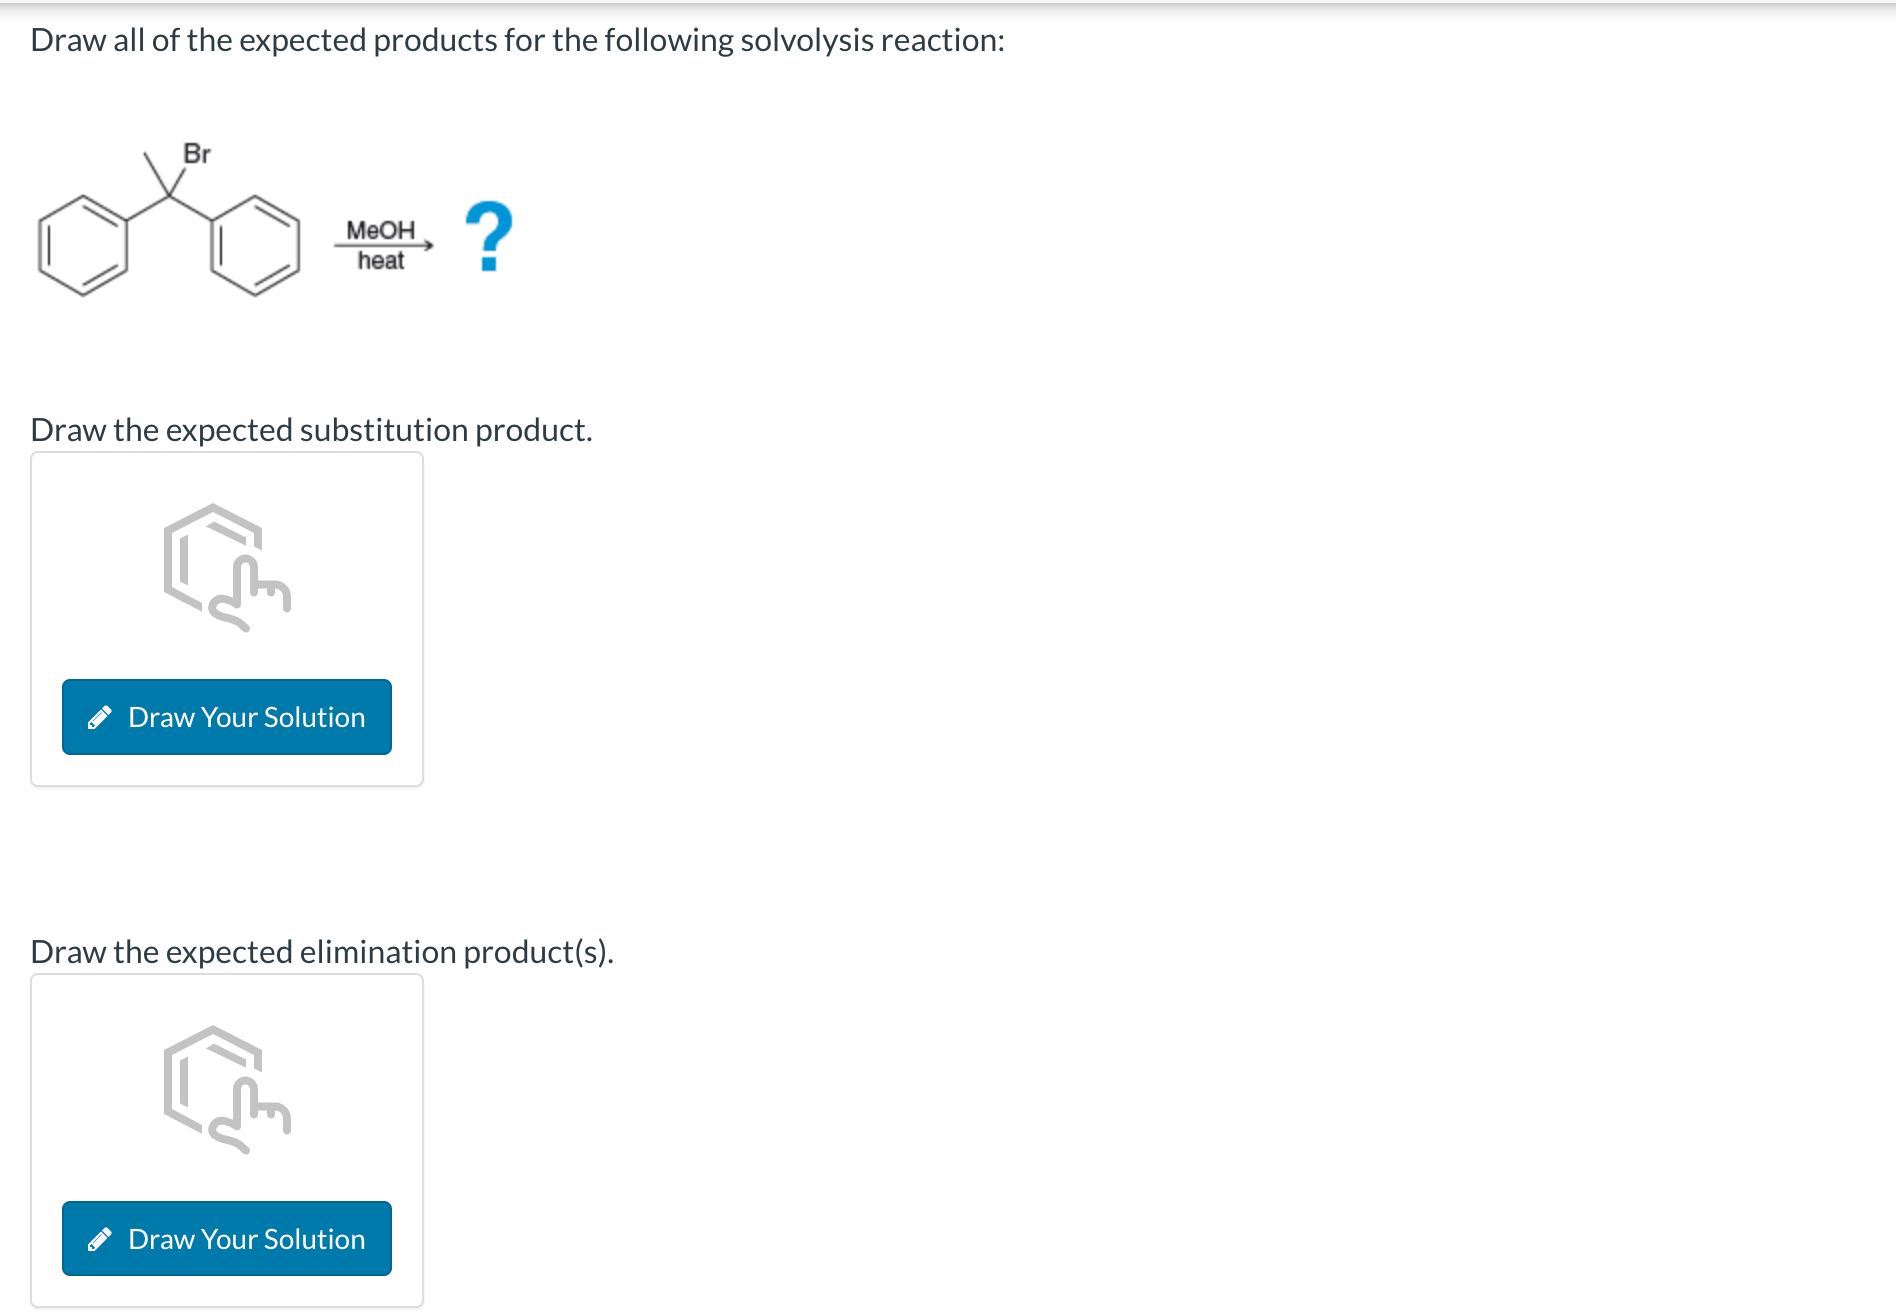
Task: Click the heat label below the reaction arrow
Action: tap(380, 261)
